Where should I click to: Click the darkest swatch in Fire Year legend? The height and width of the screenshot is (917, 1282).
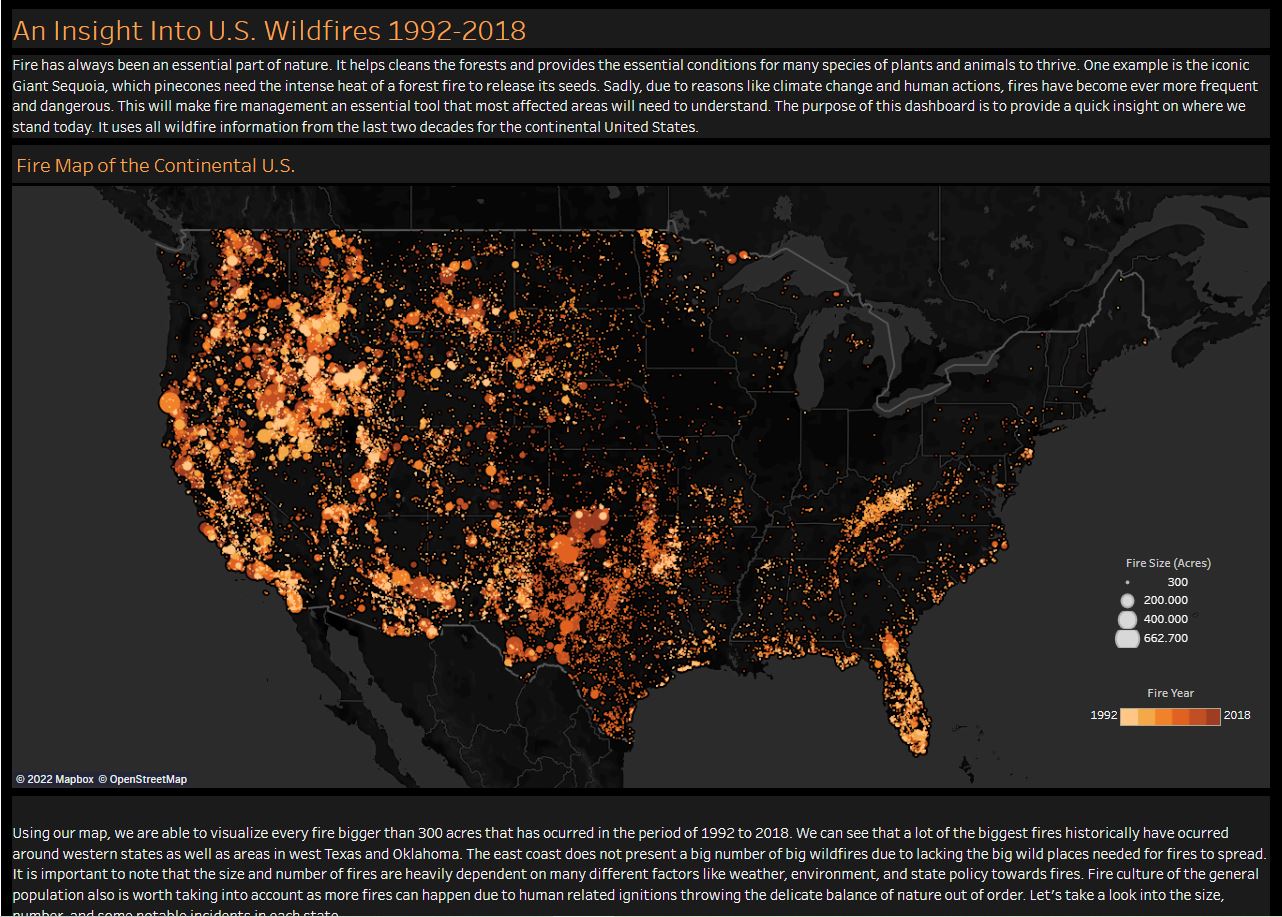pyautogui.click(x=1212, y=716)
